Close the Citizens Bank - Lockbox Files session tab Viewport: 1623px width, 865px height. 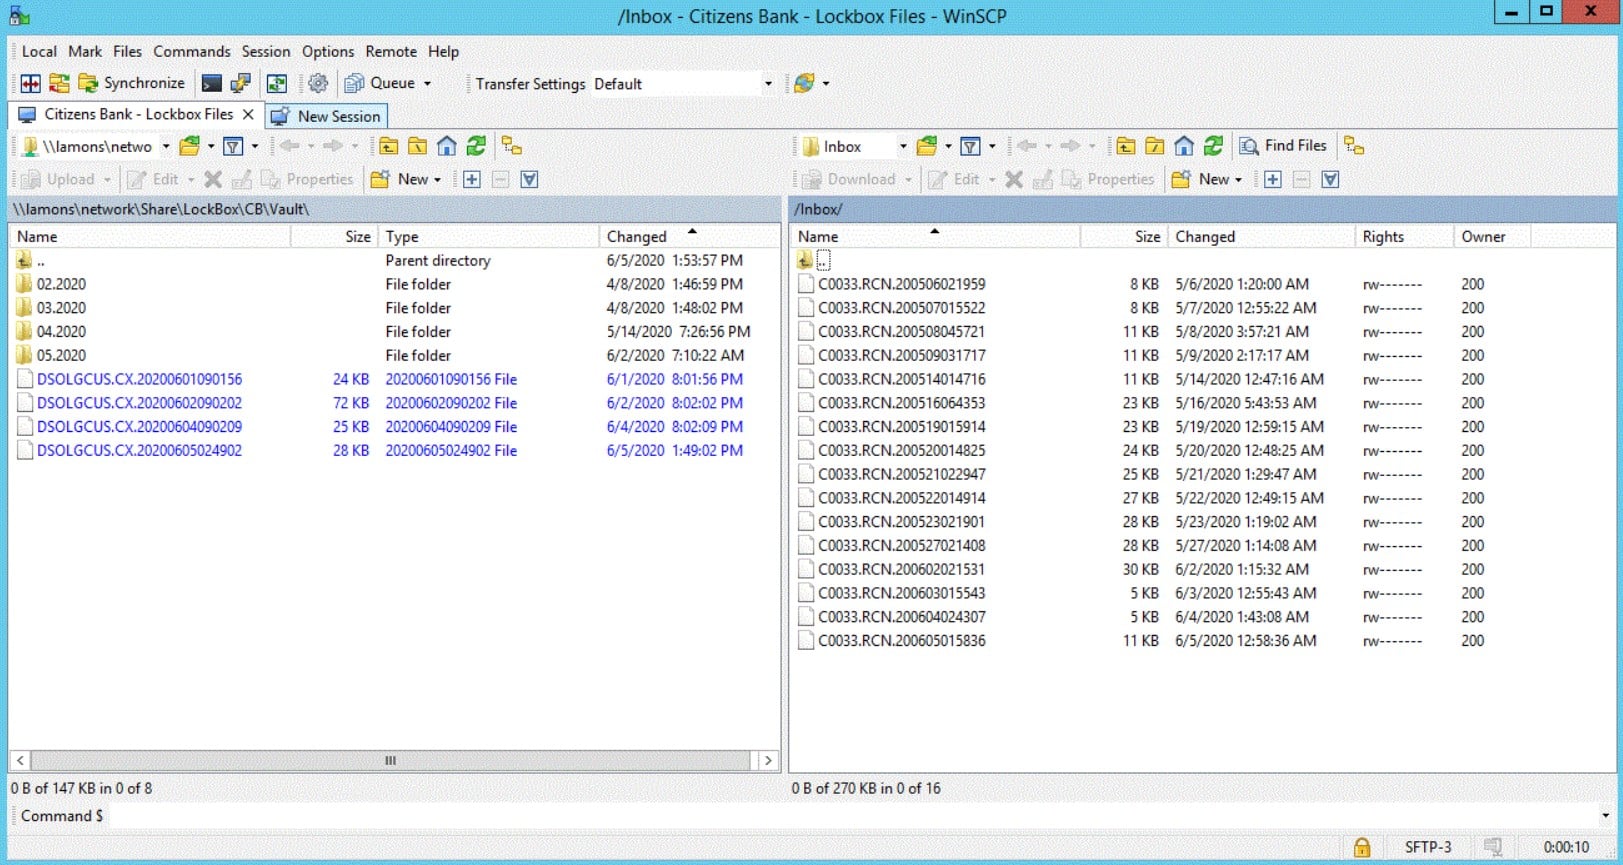248,115
